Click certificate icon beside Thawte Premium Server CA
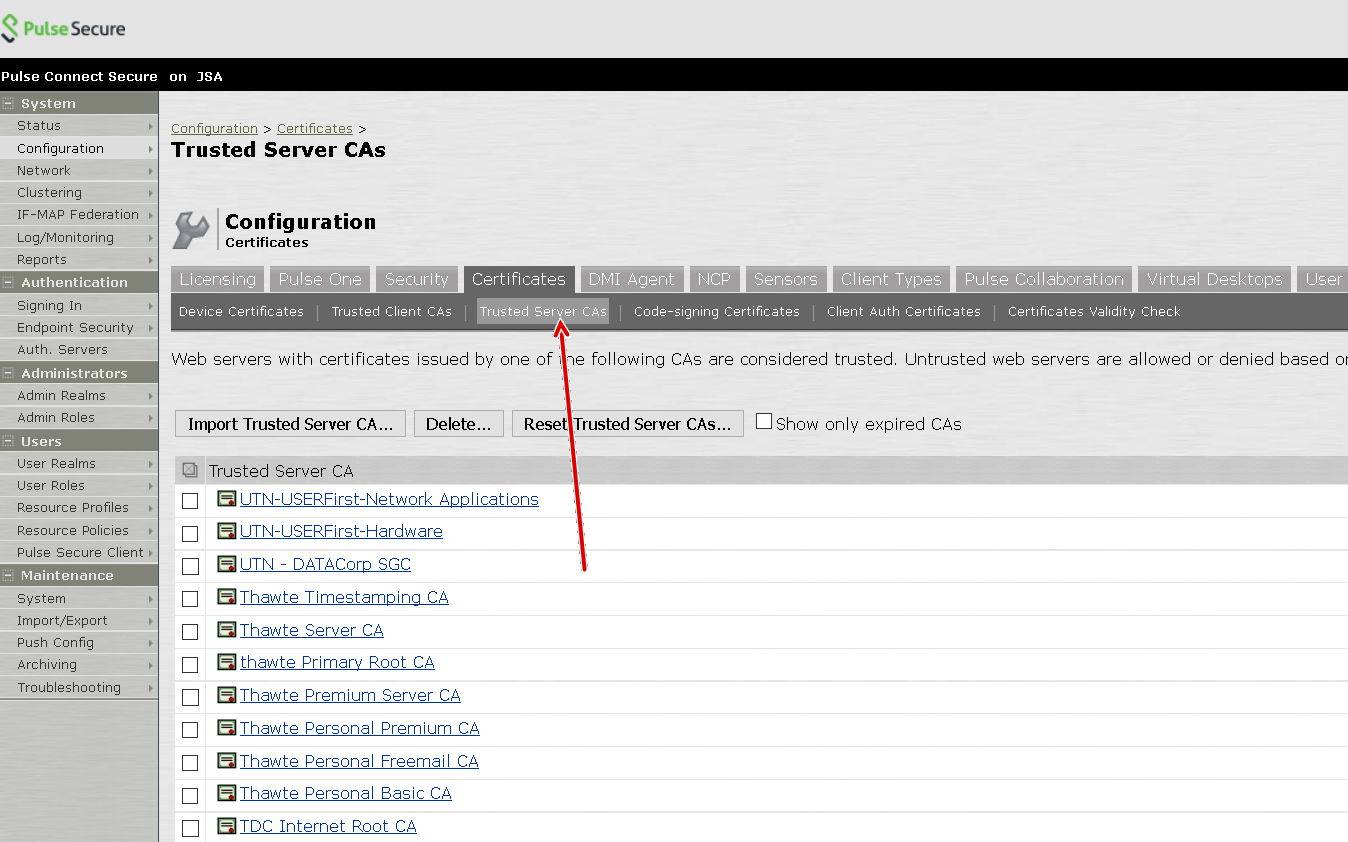 coord(227,695)
